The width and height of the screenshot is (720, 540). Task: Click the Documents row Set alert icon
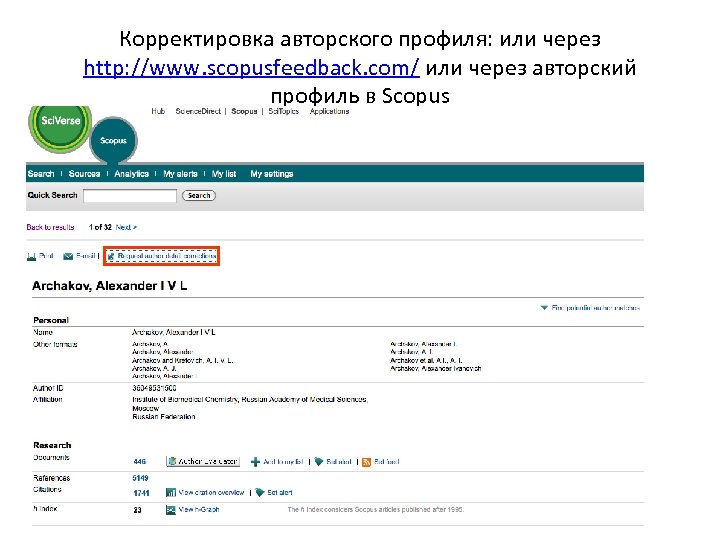(319, 461)
